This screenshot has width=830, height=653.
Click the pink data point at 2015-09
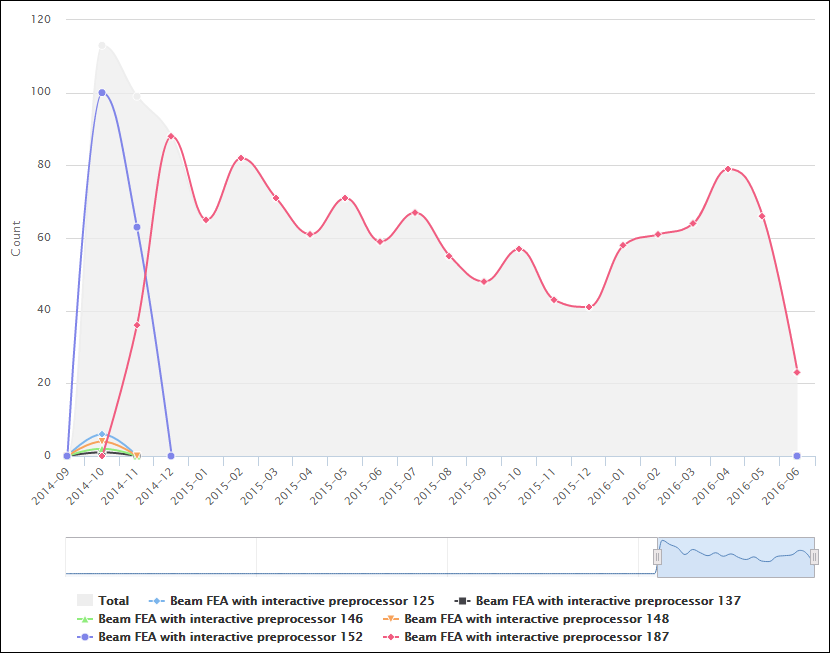(x=484, y=281)
